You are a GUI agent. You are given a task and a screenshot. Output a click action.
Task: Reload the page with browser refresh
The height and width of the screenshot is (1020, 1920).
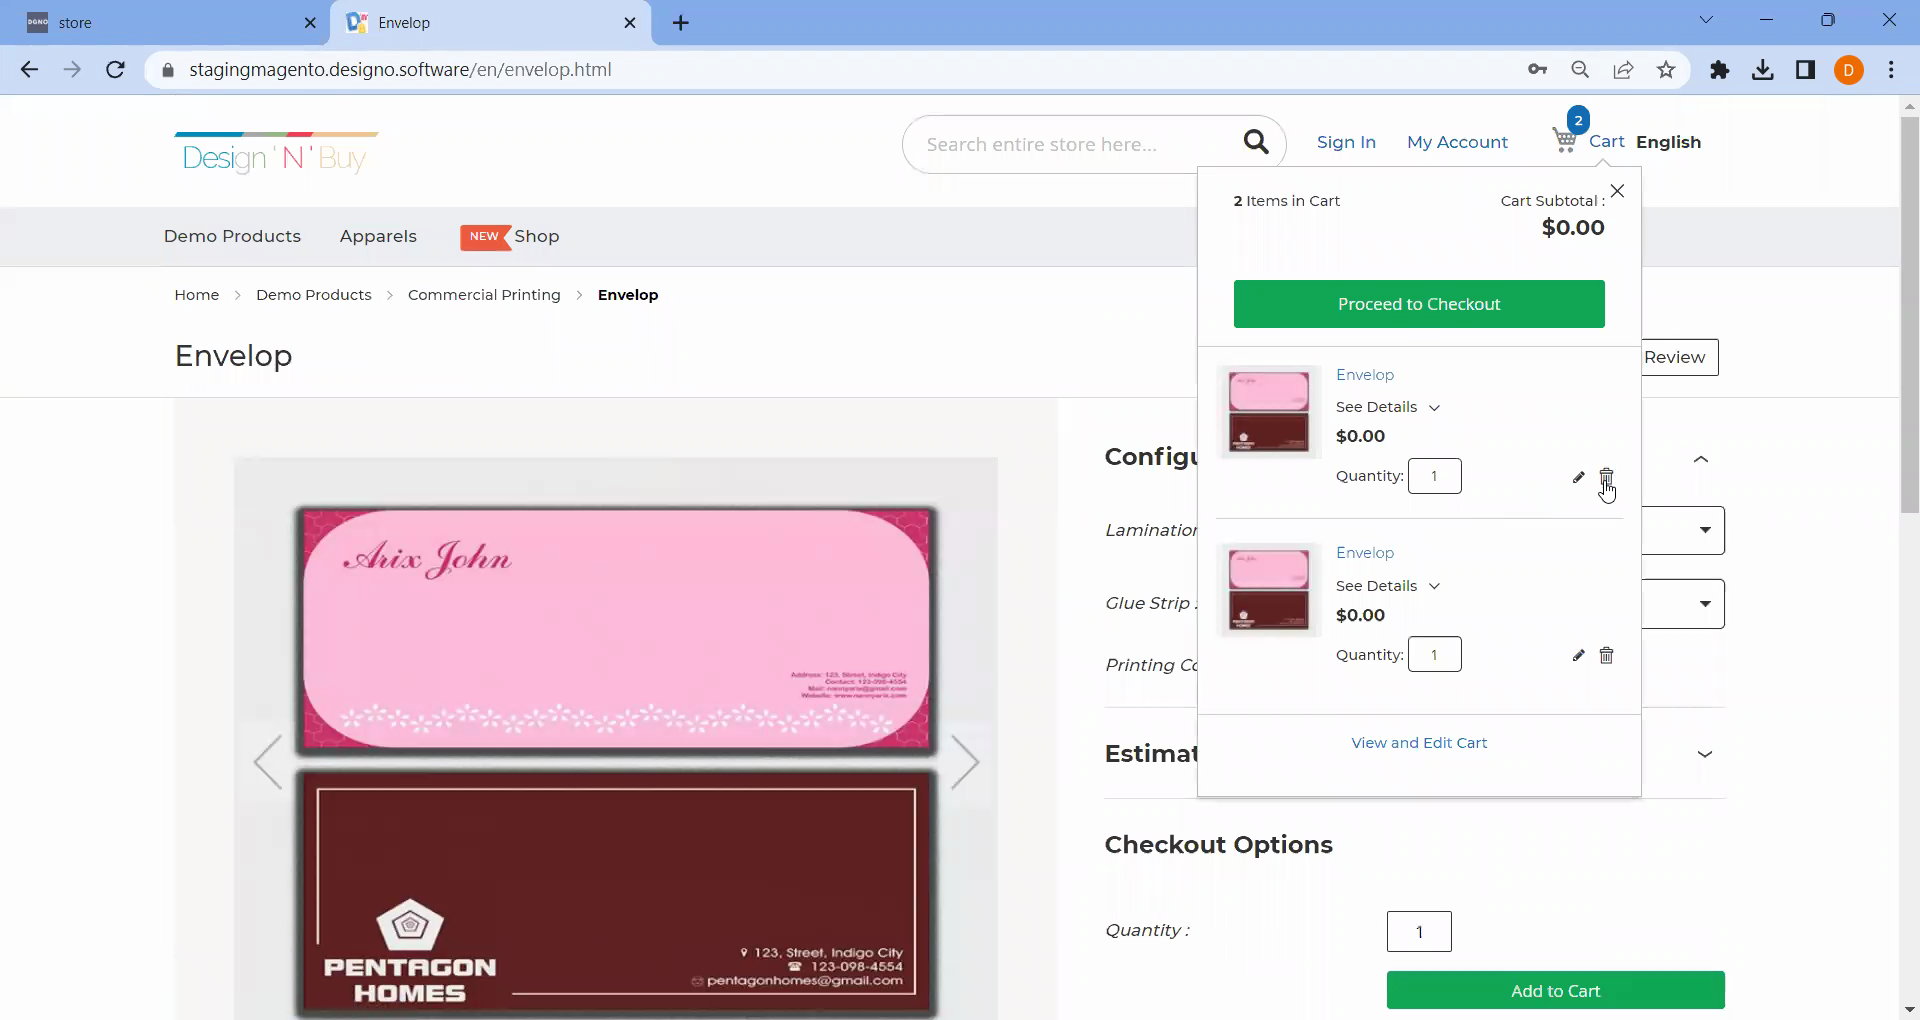pyautogui.click(x=115, y=70)
